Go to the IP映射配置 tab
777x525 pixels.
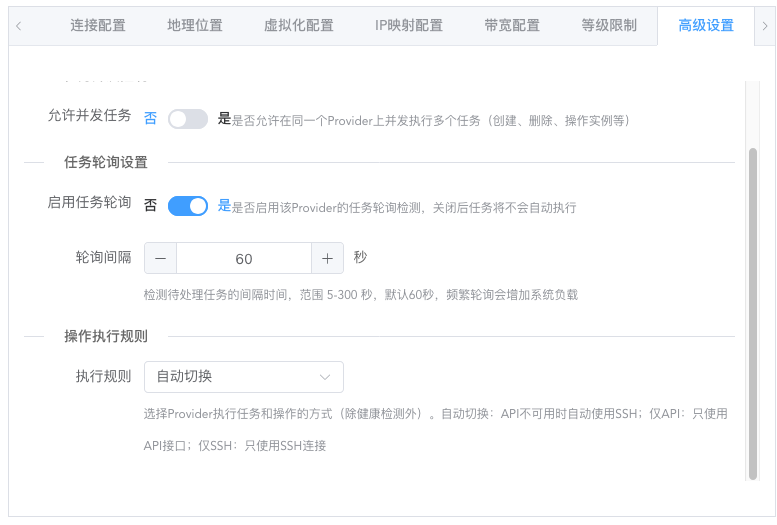coord(408,26)
